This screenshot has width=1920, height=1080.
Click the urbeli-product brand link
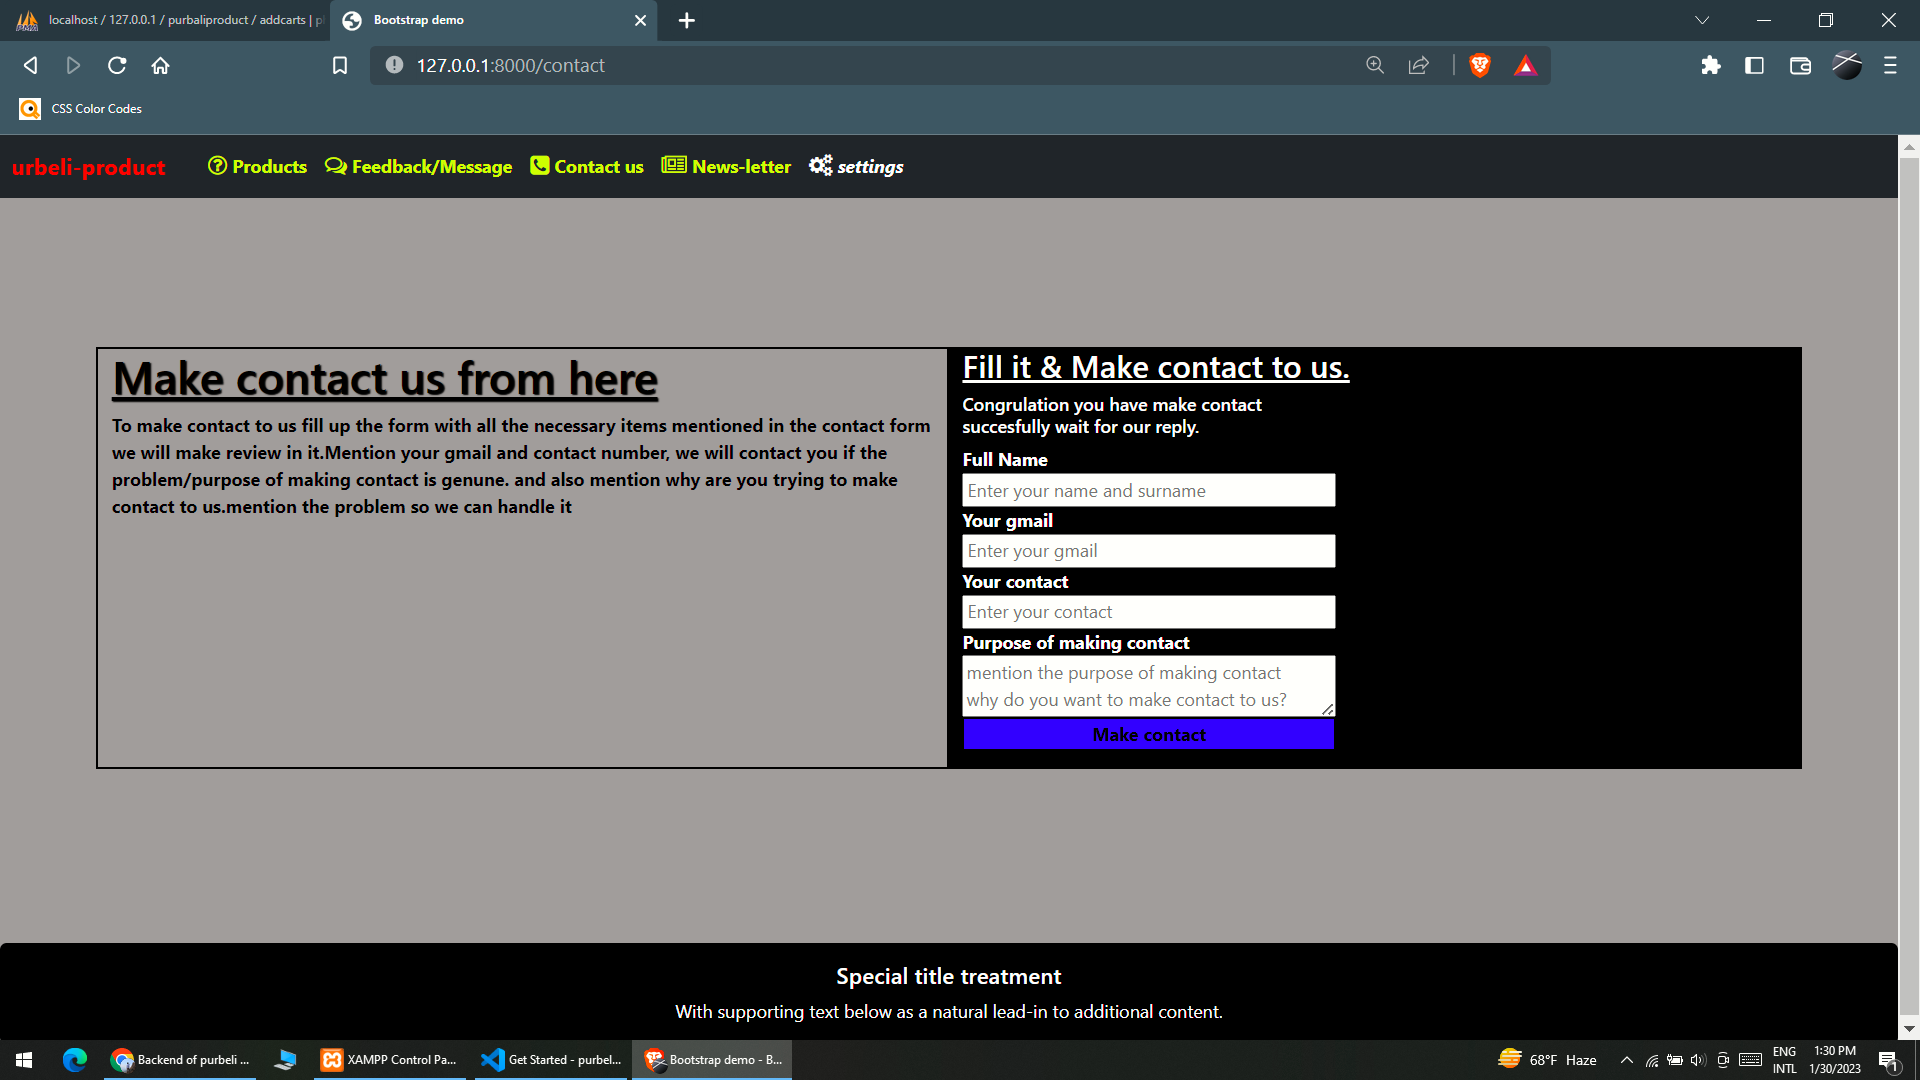point(89,167)
